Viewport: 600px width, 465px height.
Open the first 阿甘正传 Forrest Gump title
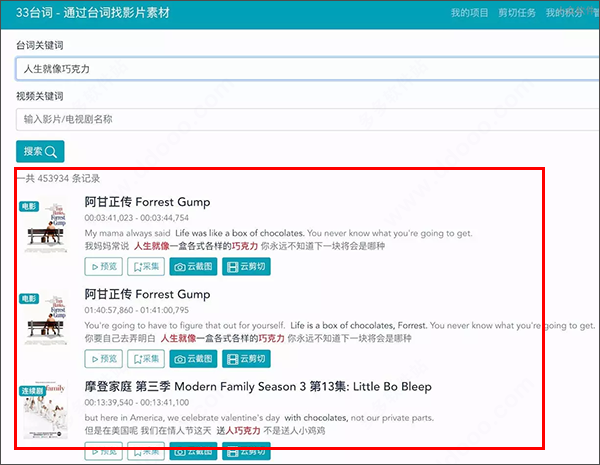(147, 202)
